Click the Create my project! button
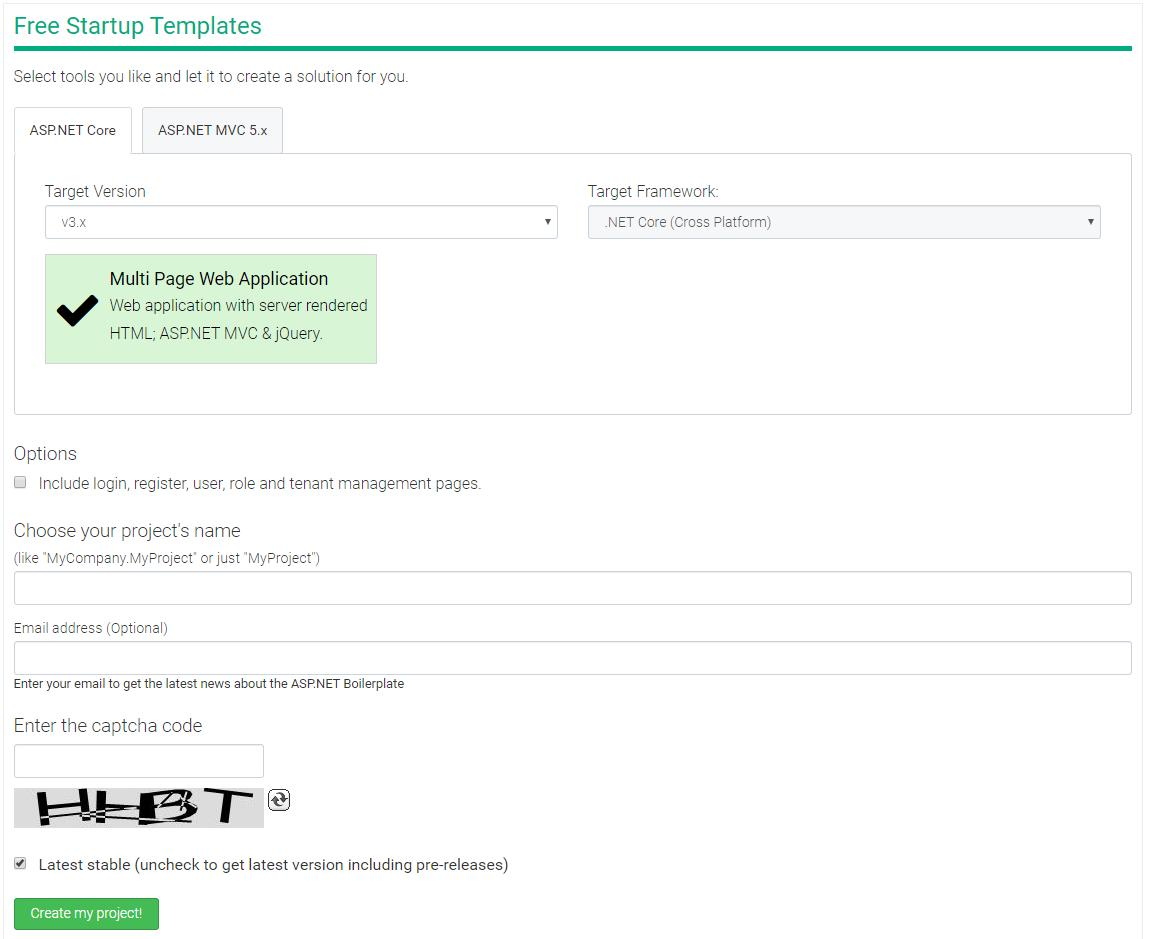 coord(86,913)
